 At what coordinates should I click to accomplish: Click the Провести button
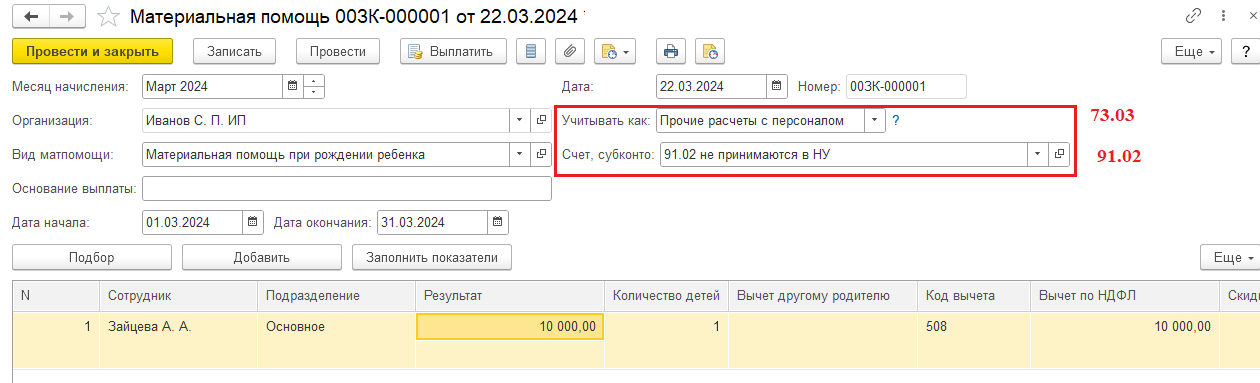coord(338,51)
